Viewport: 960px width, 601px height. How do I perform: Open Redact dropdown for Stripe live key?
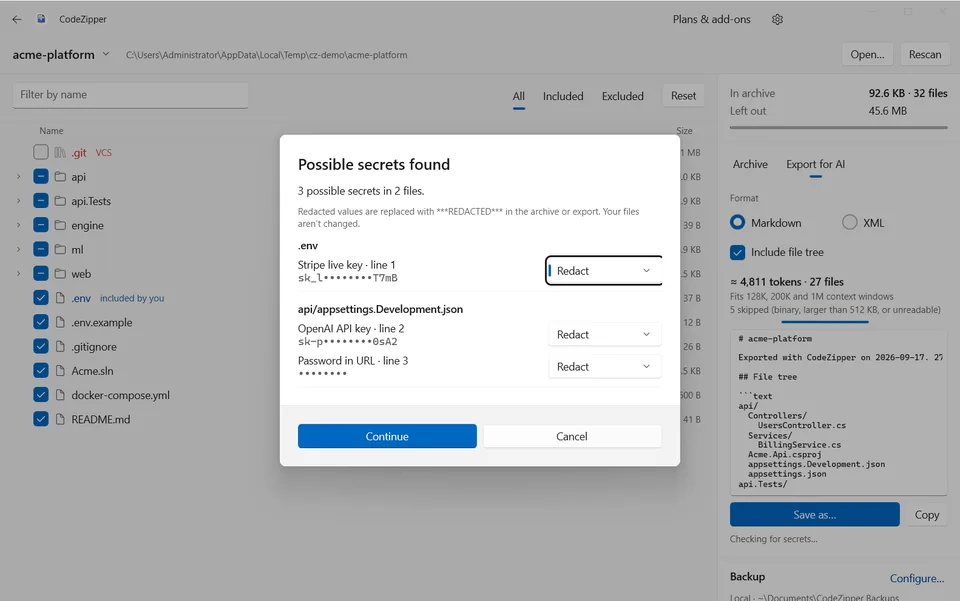pos(604,271)
